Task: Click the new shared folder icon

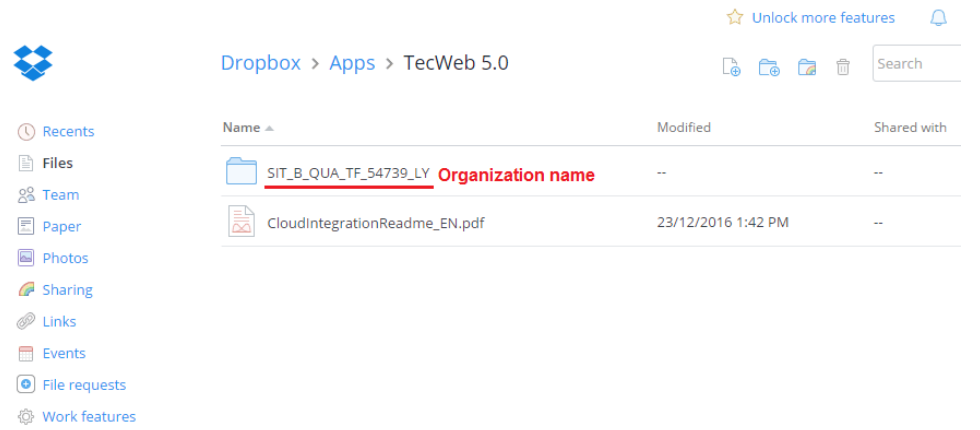Action: (x=807, y=67)
